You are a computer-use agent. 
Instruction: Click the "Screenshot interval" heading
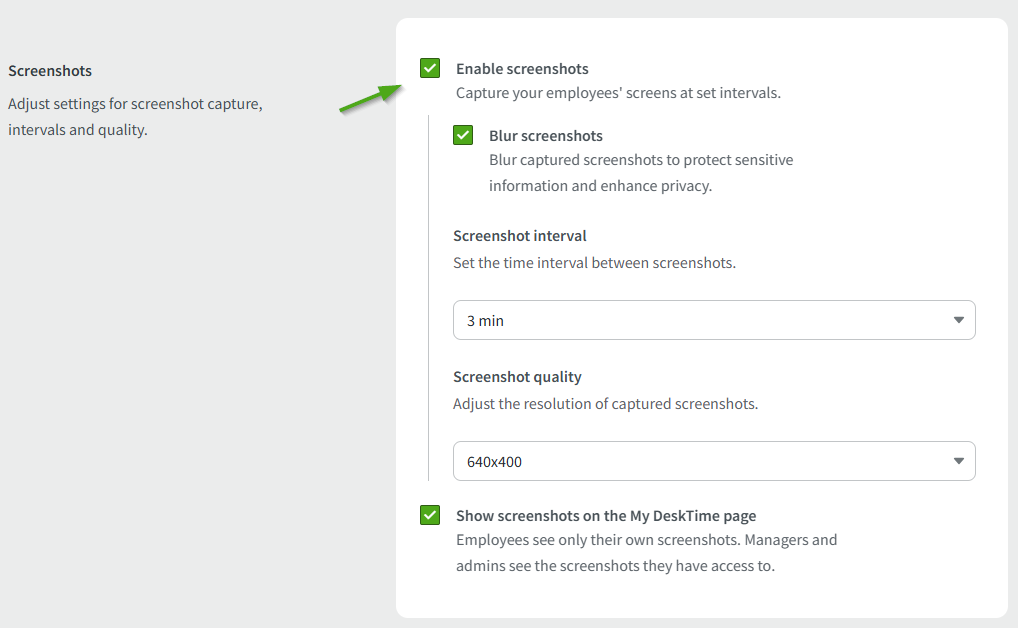520,236
